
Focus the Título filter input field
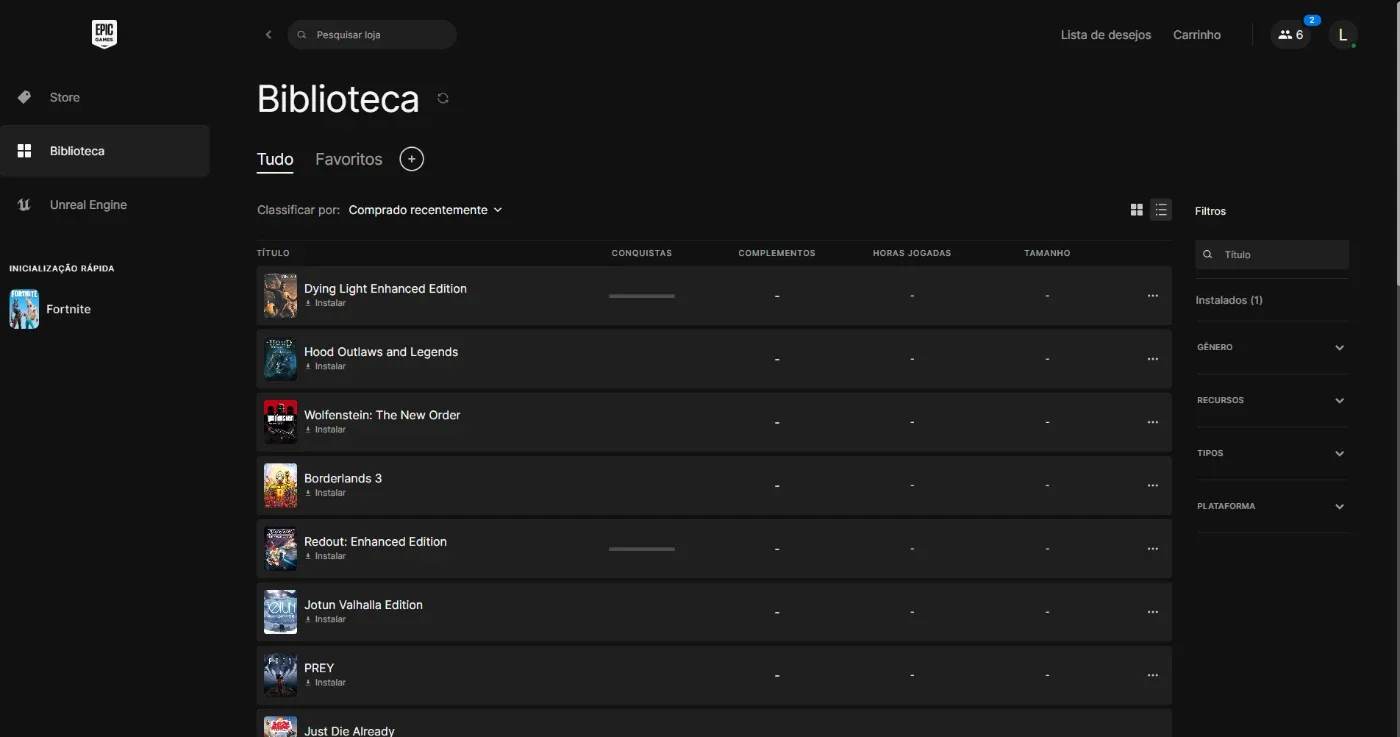coord(1272,255)
